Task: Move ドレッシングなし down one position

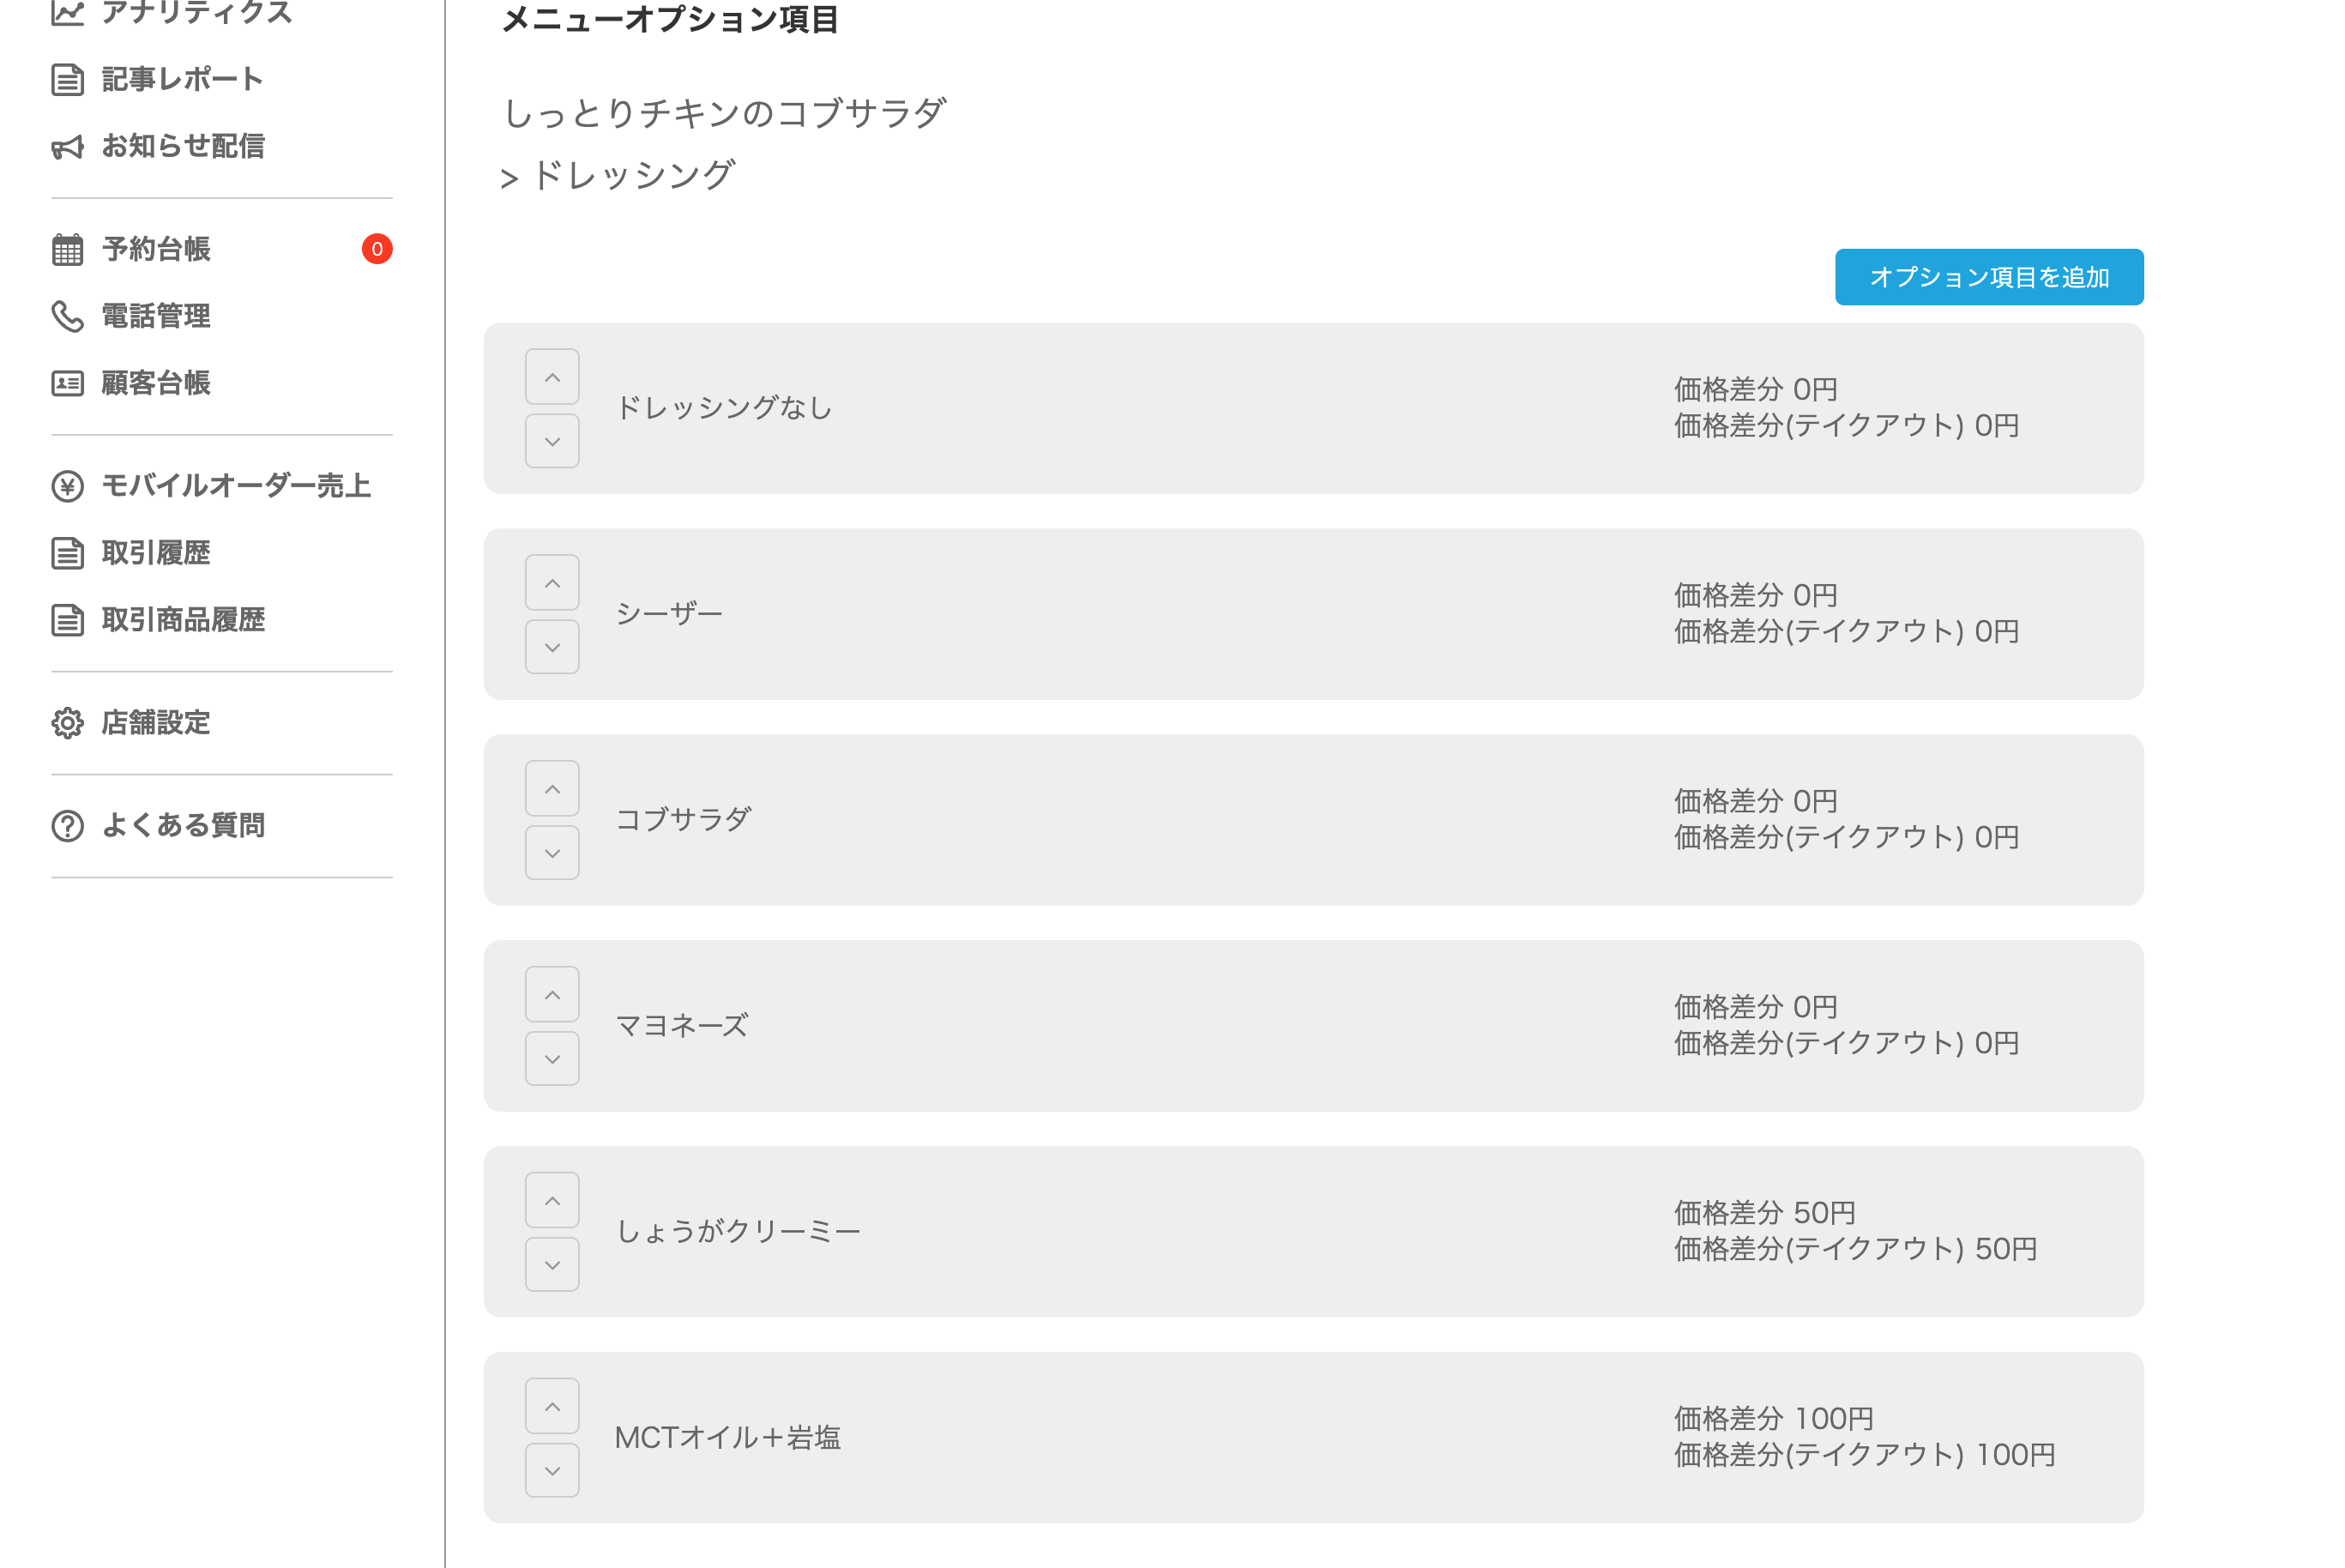Action: [x=552, y=441]
